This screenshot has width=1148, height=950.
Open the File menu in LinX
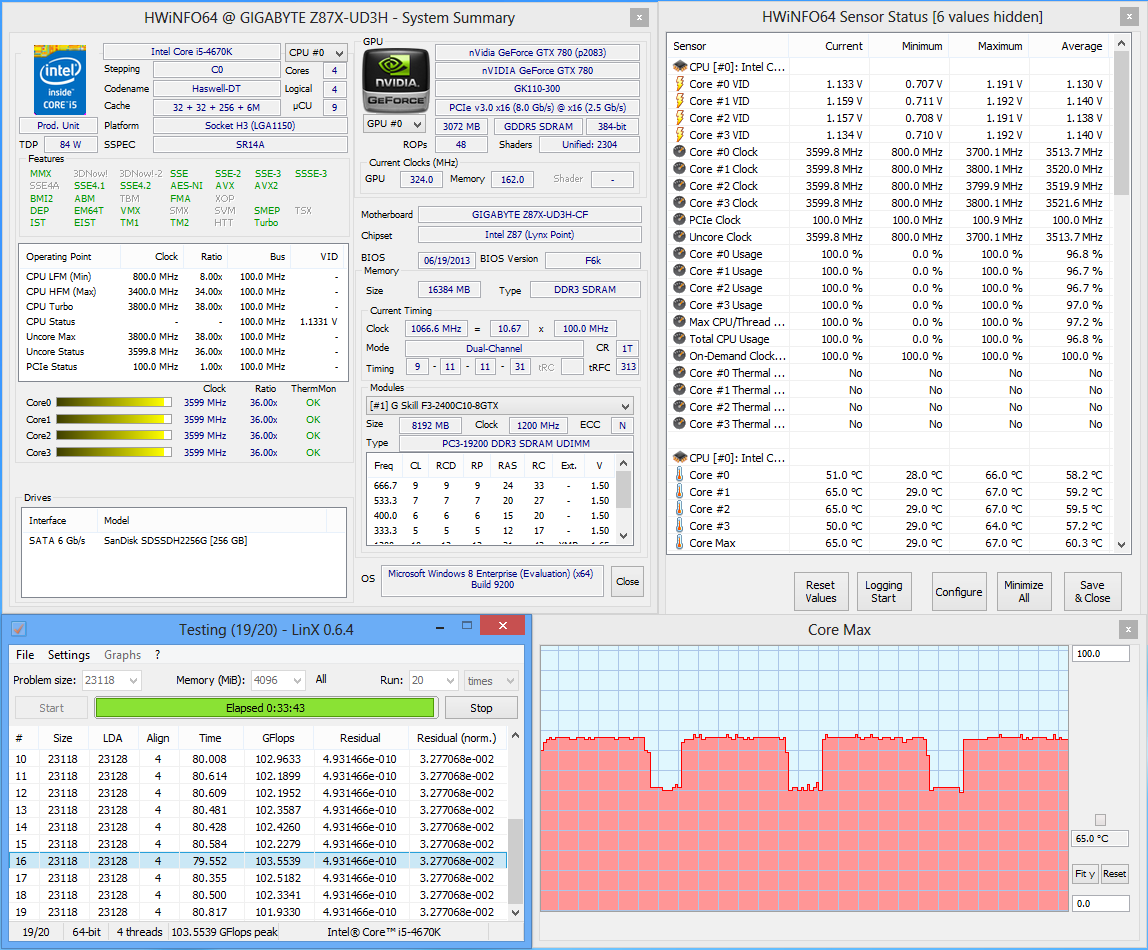click(25, 654)
